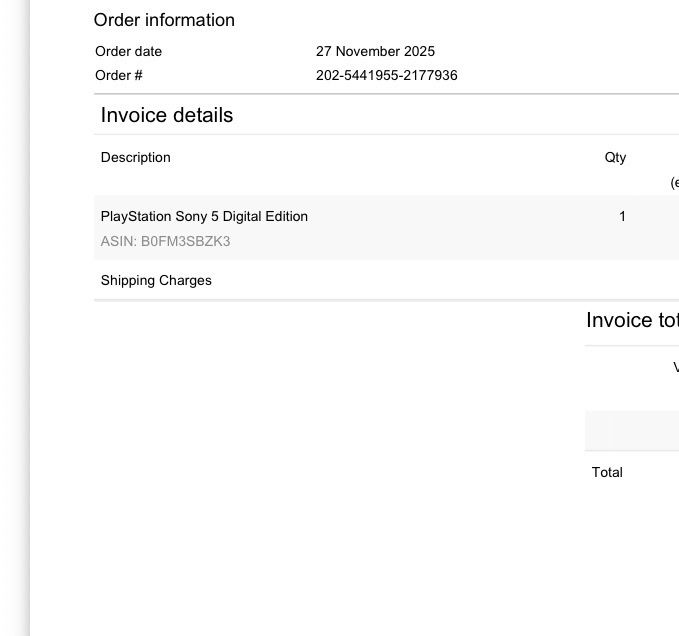Click the grey shaded row above Total
The image size is (679, 636).
(x=632, y=431)
